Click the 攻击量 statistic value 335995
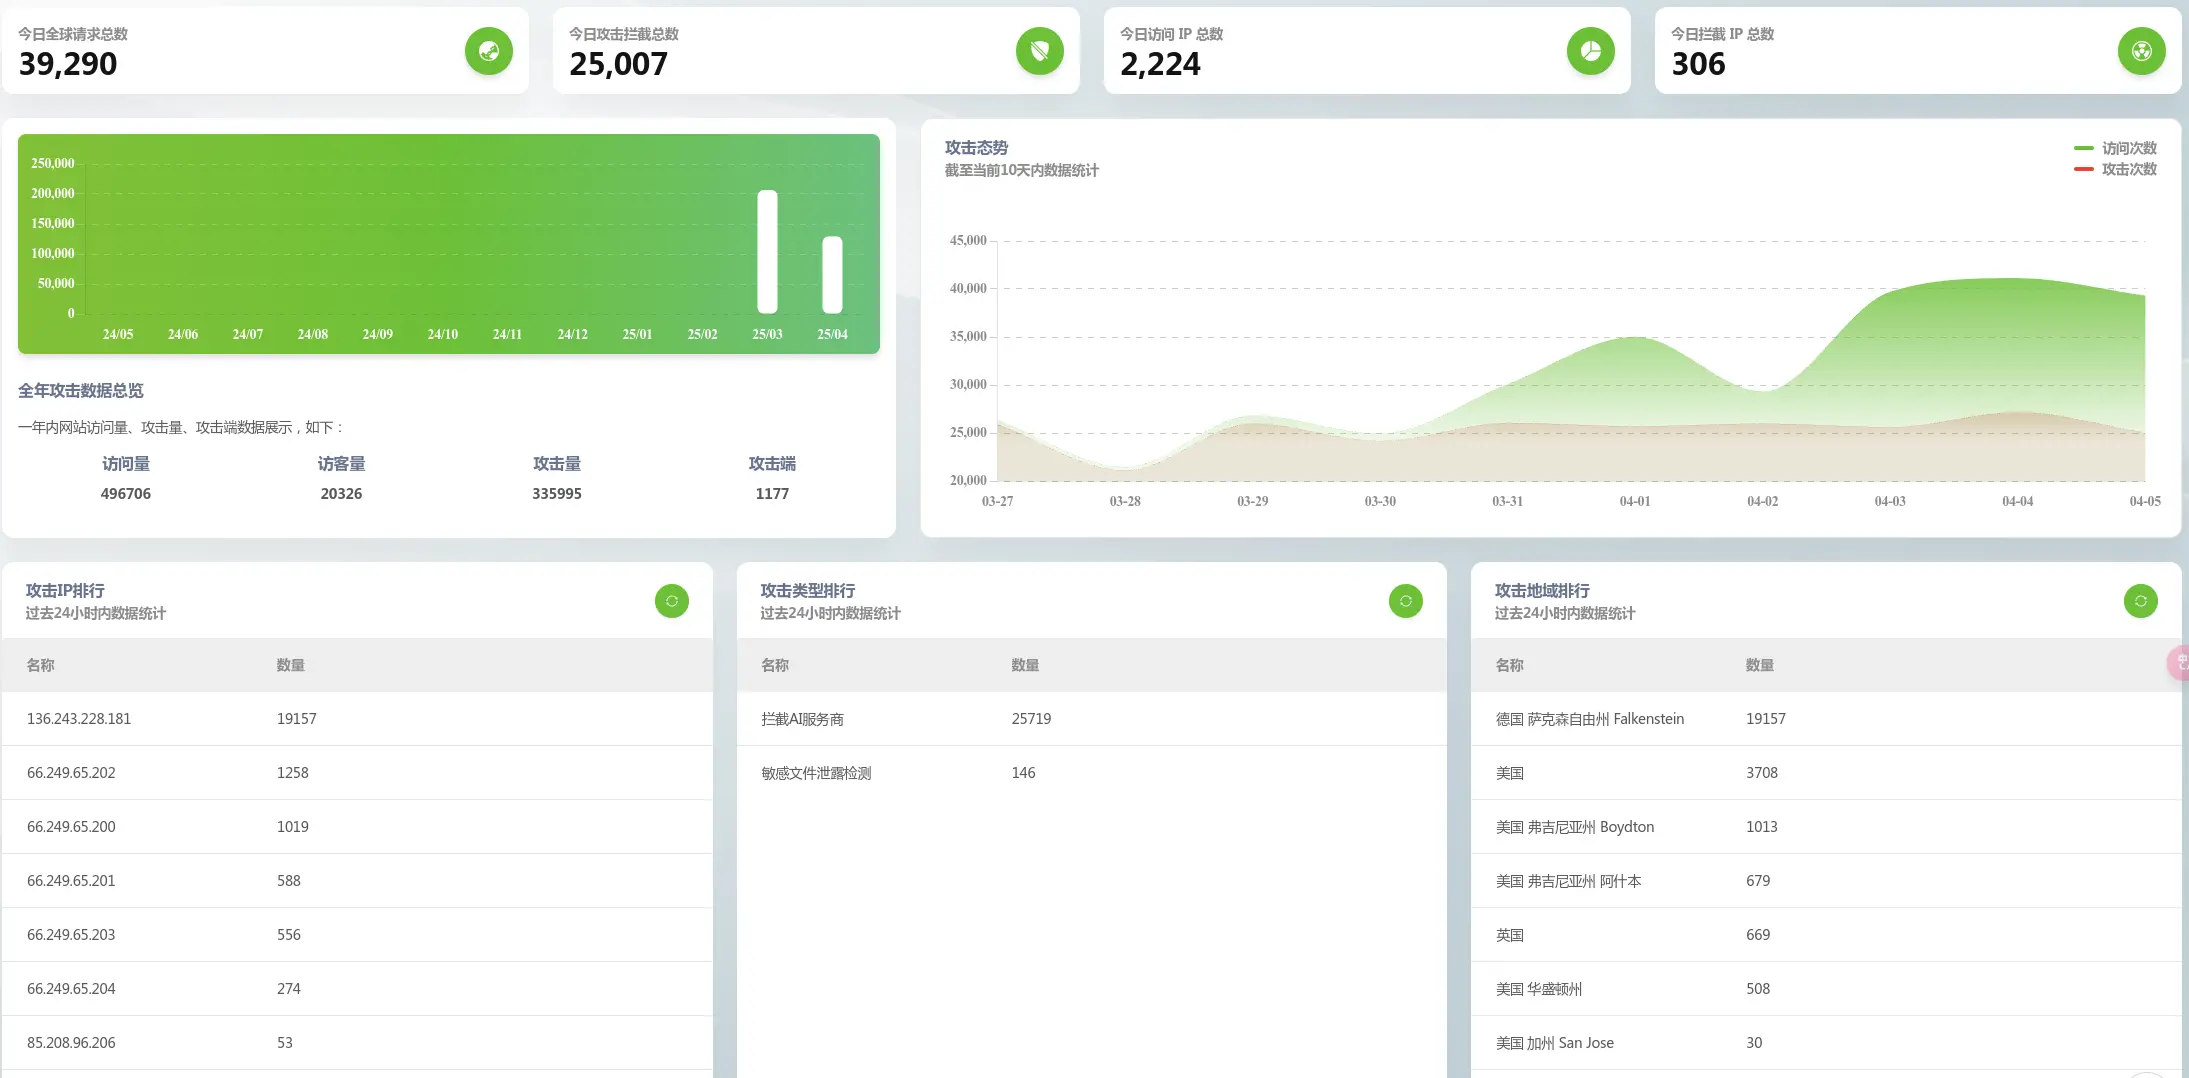 coord(556,494)
